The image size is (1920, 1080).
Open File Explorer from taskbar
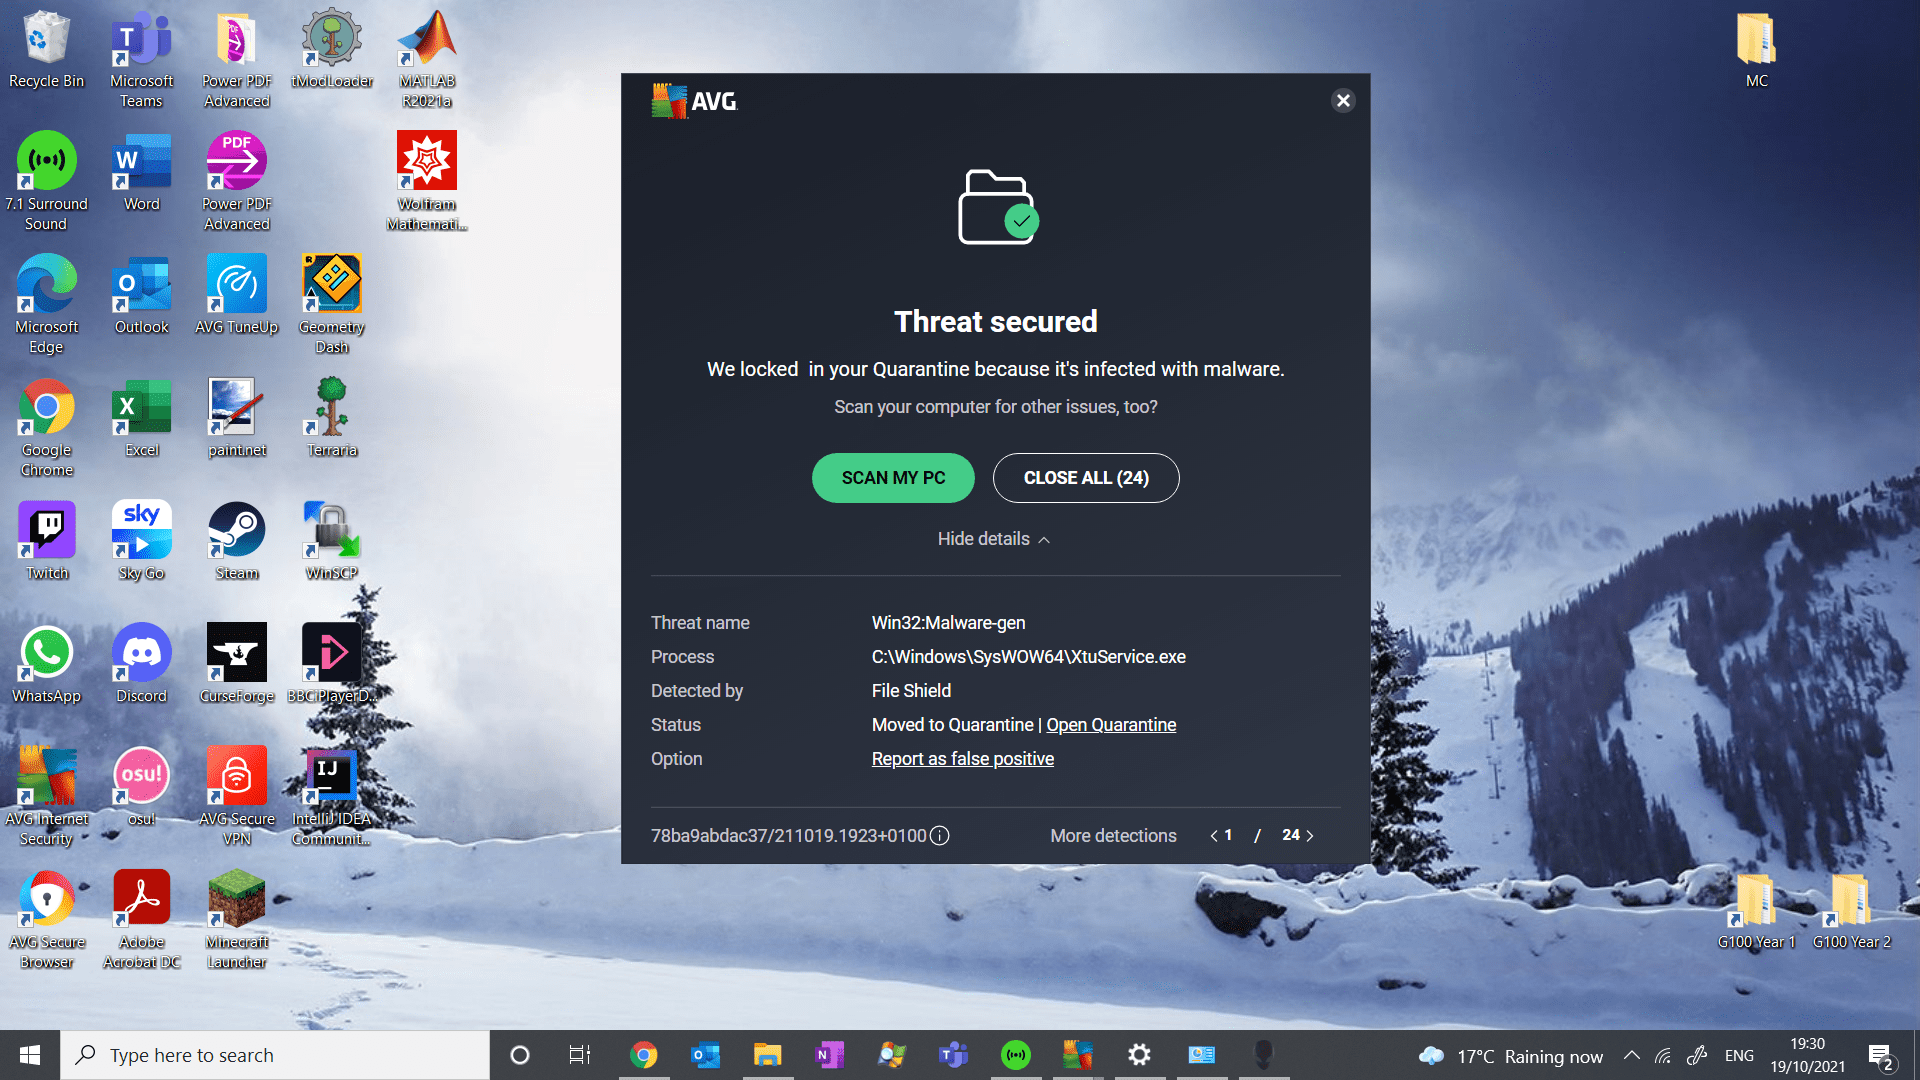click(x=767, y=1055)
